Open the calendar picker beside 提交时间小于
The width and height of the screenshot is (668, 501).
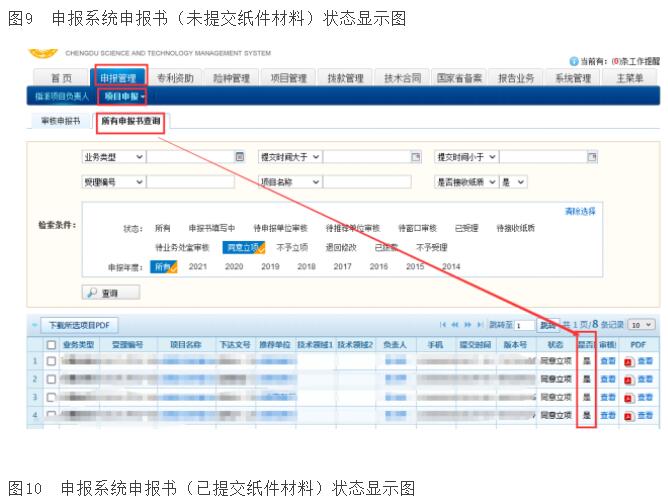coord(592,157)
